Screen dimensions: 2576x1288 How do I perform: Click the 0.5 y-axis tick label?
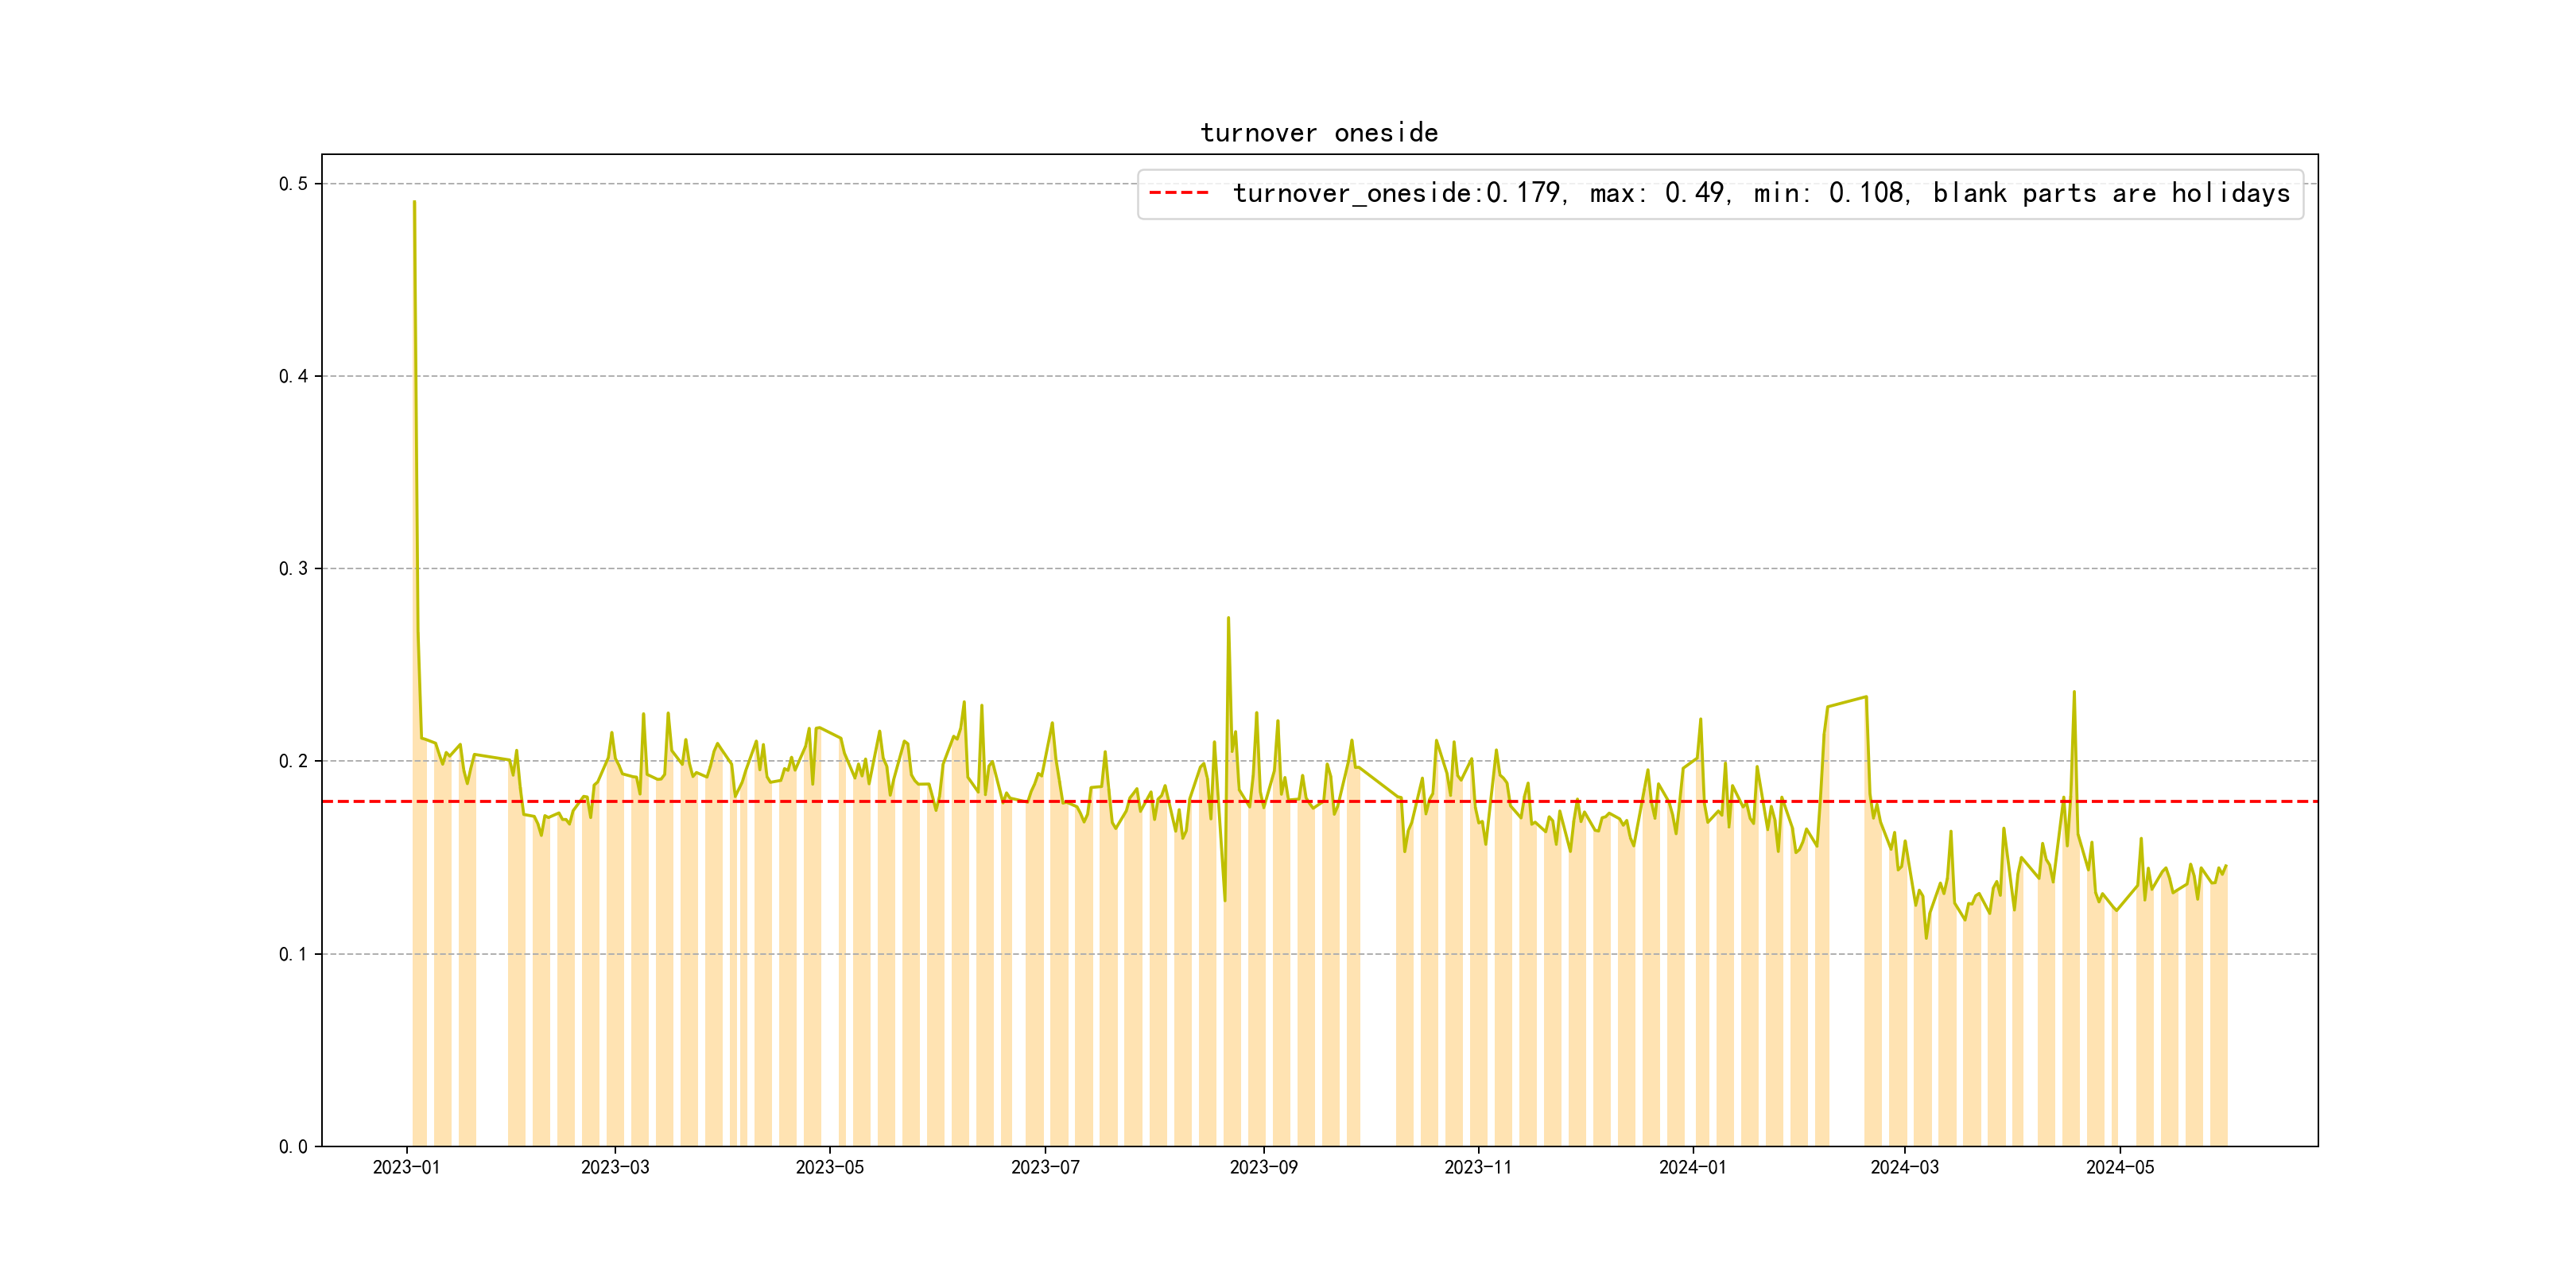pos(293,184)
